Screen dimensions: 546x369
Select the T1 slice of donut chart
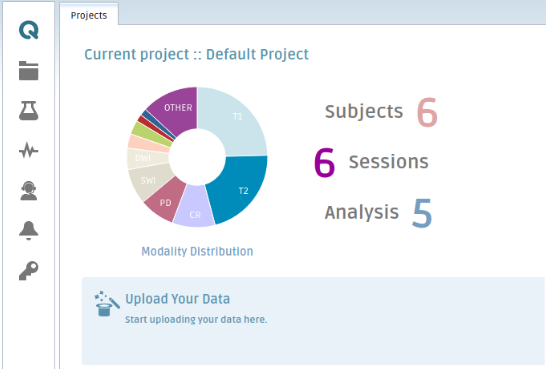pyautogui.click(x=237, y=116)
